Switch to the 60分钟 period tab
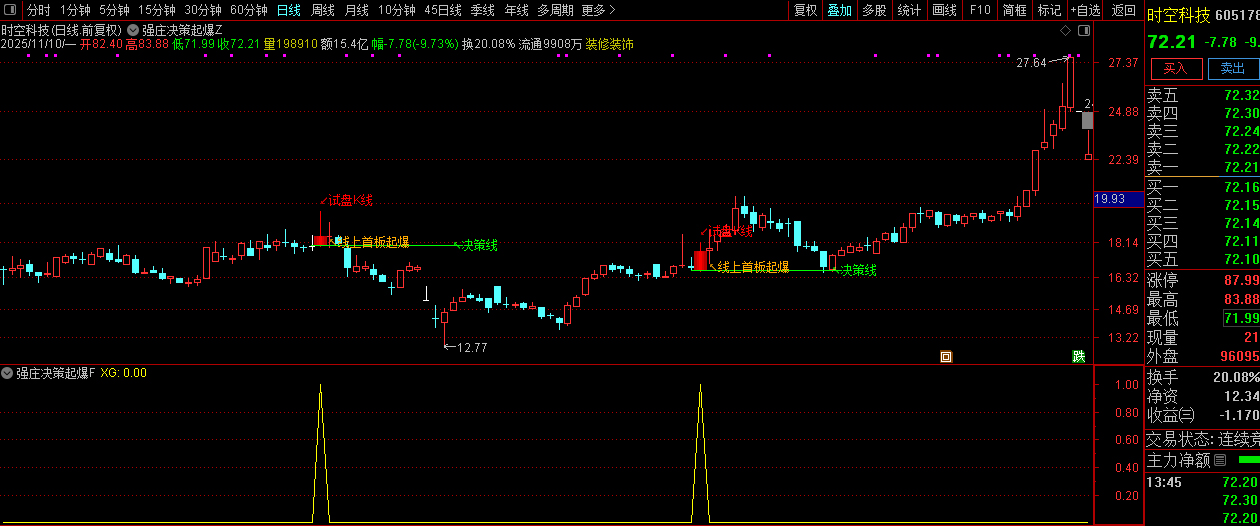1260x526 pixels. [x=249, y=10]
